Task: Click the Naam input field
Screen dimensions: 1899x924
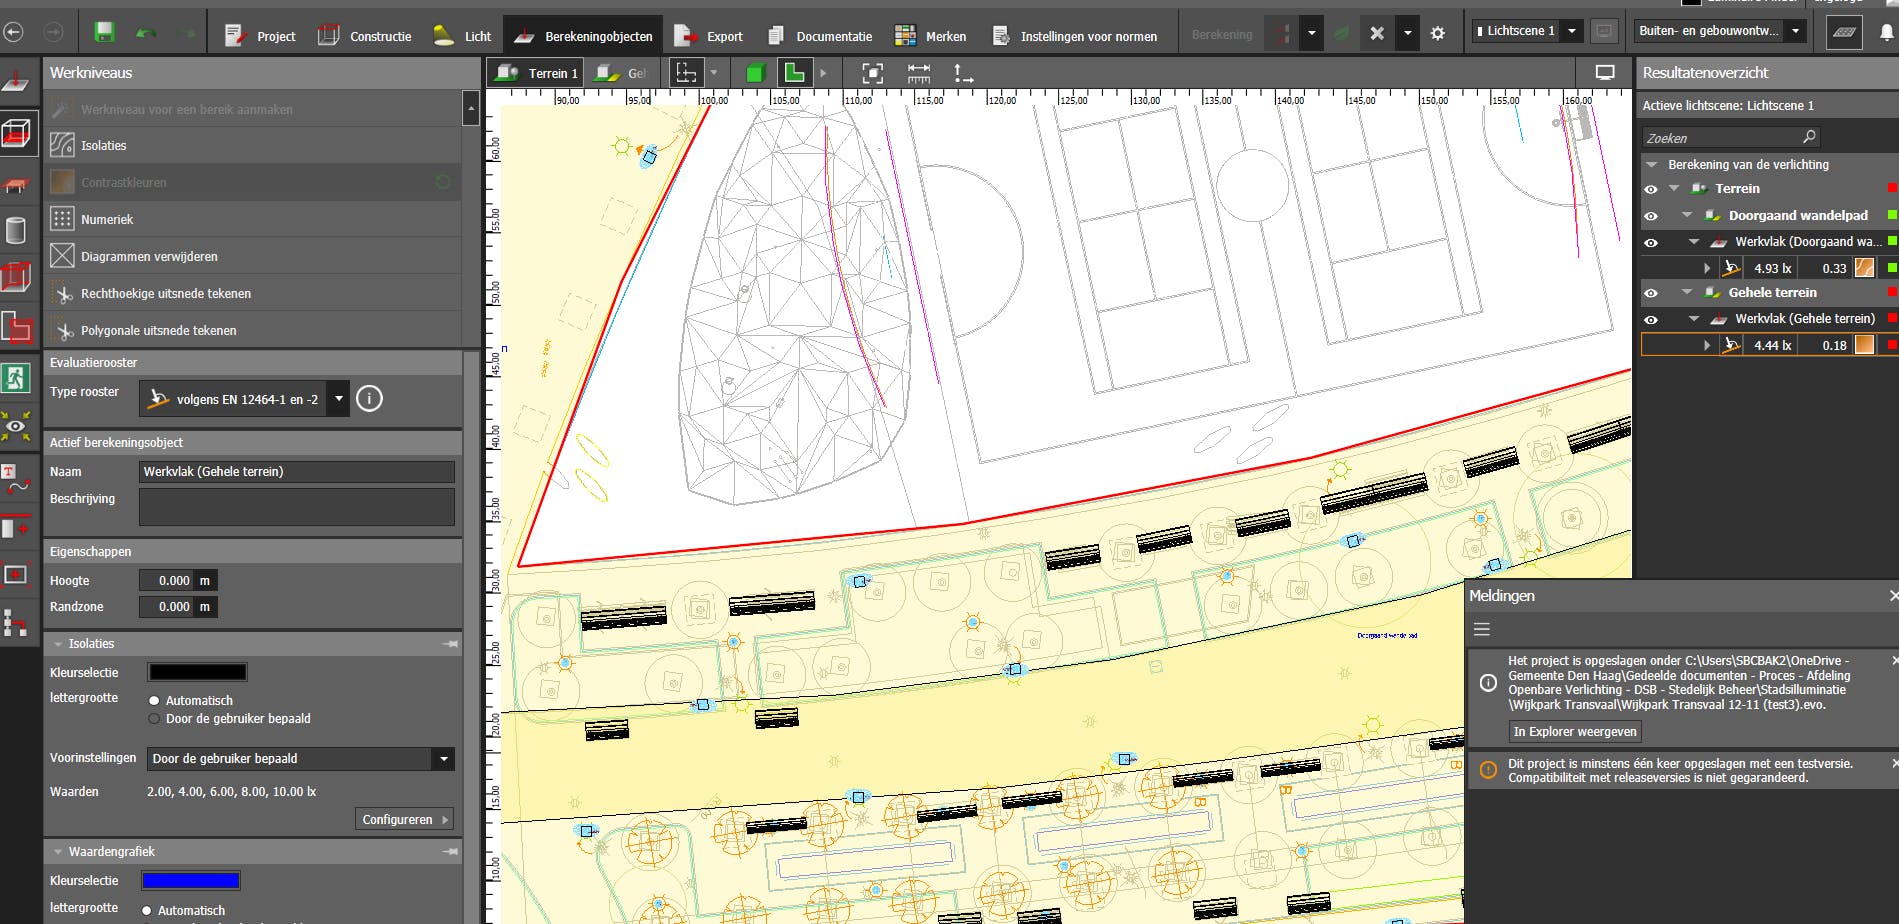Action: point(296,472)
